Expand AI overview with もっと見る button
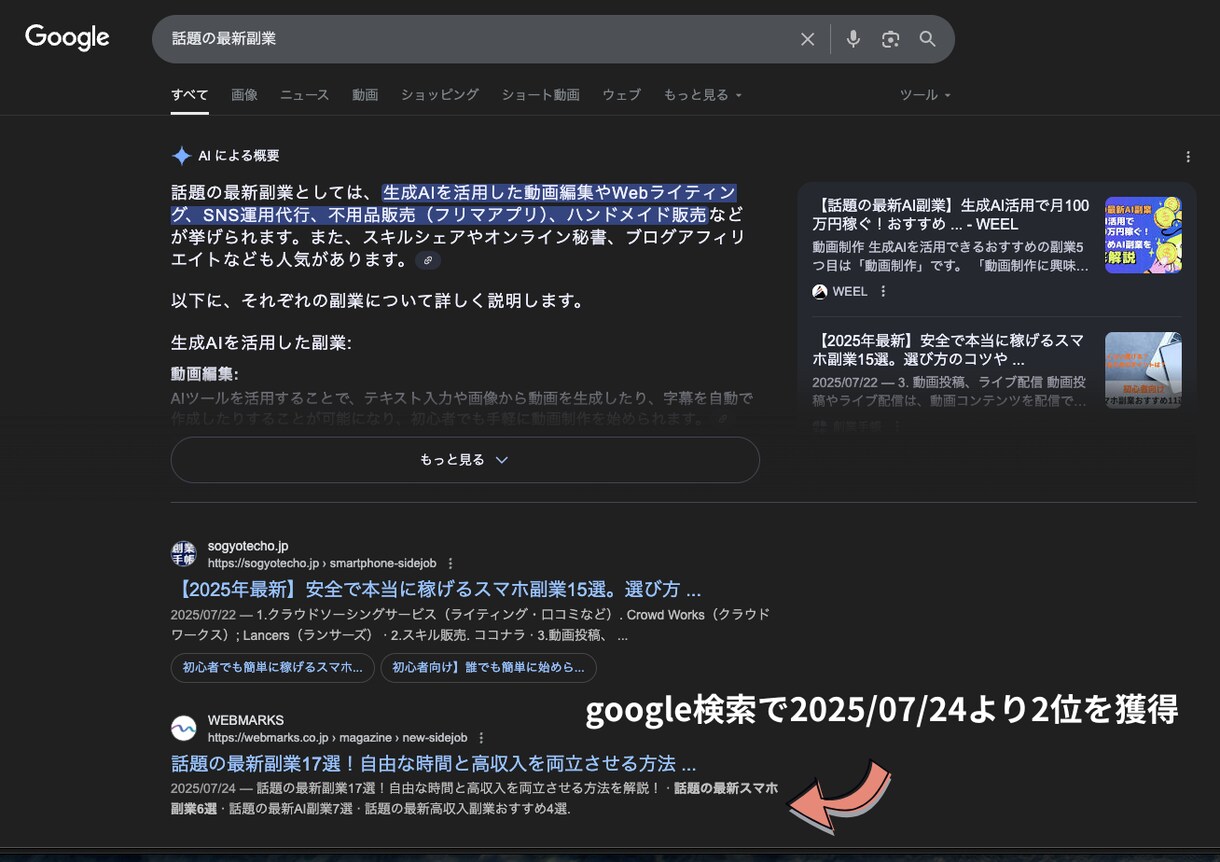The width and height of the screenshot is (1220, 862). 465,460
